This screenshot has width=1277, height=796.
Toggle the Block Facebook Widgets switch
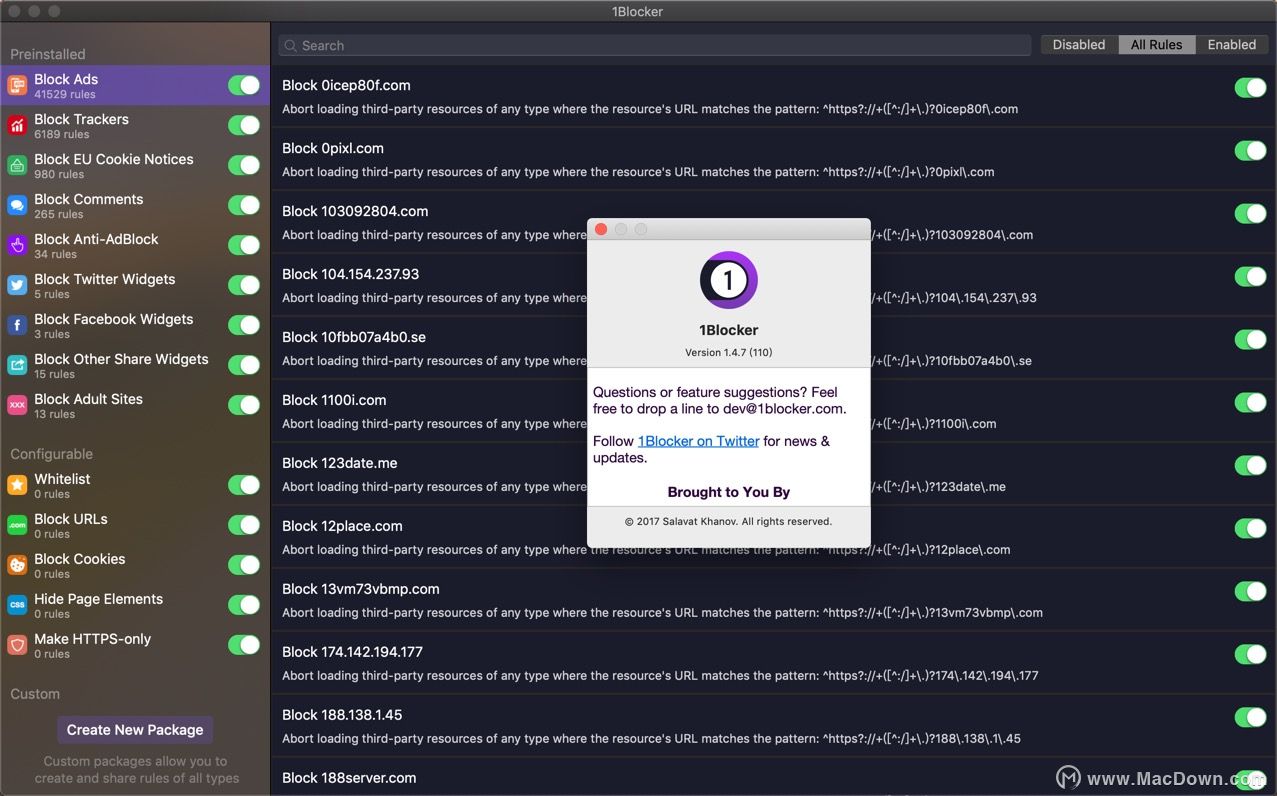[244, 325]
